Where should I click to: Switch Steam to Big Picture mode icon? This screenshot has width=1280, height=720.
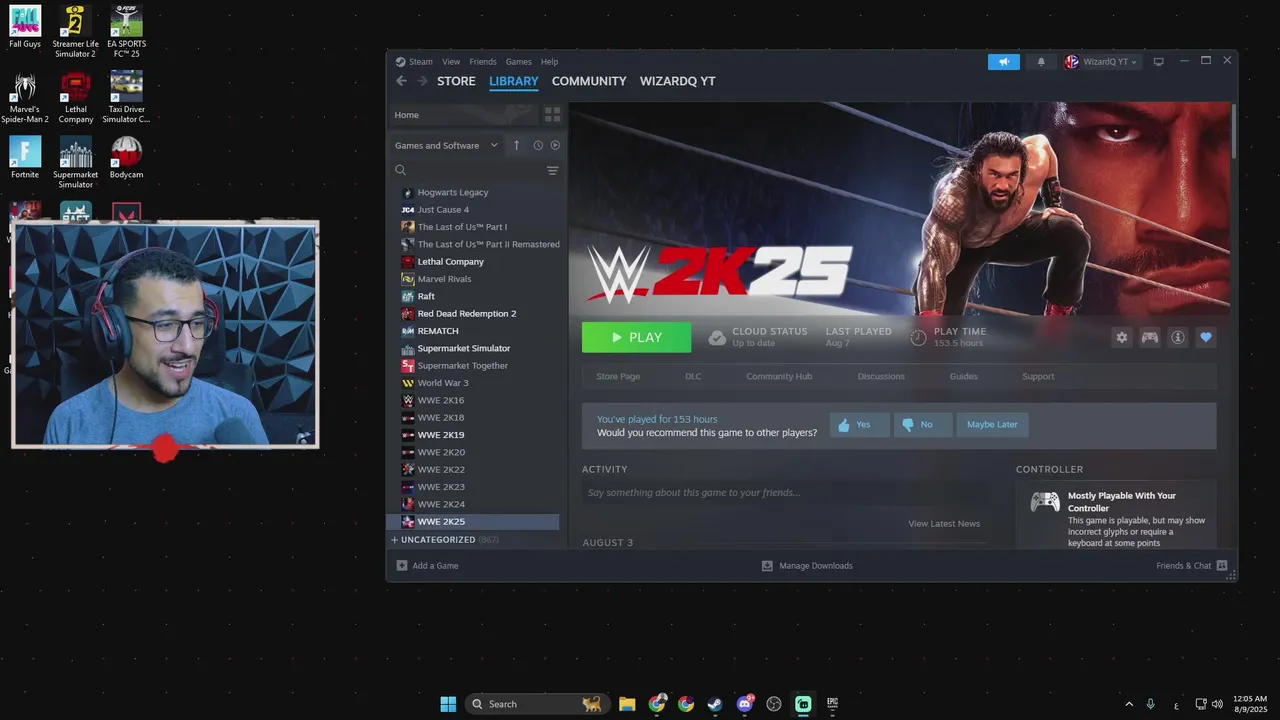(1159, 62)
